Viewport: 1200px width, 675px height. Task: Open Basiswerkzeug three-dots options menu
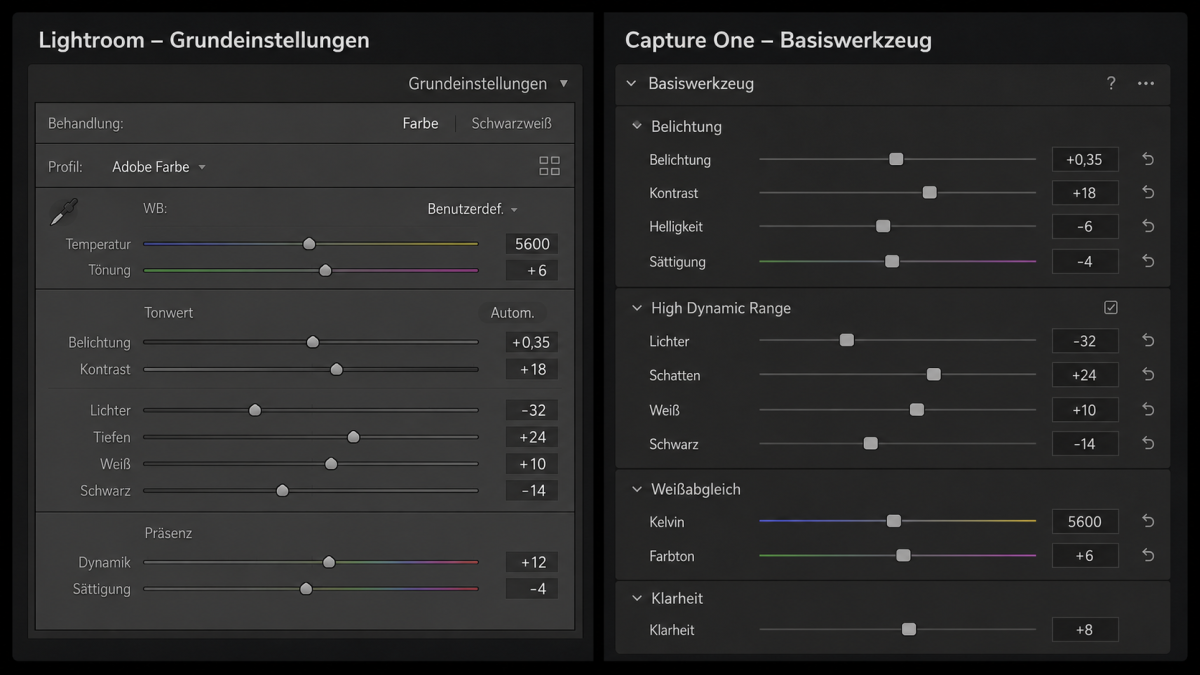1146,83
